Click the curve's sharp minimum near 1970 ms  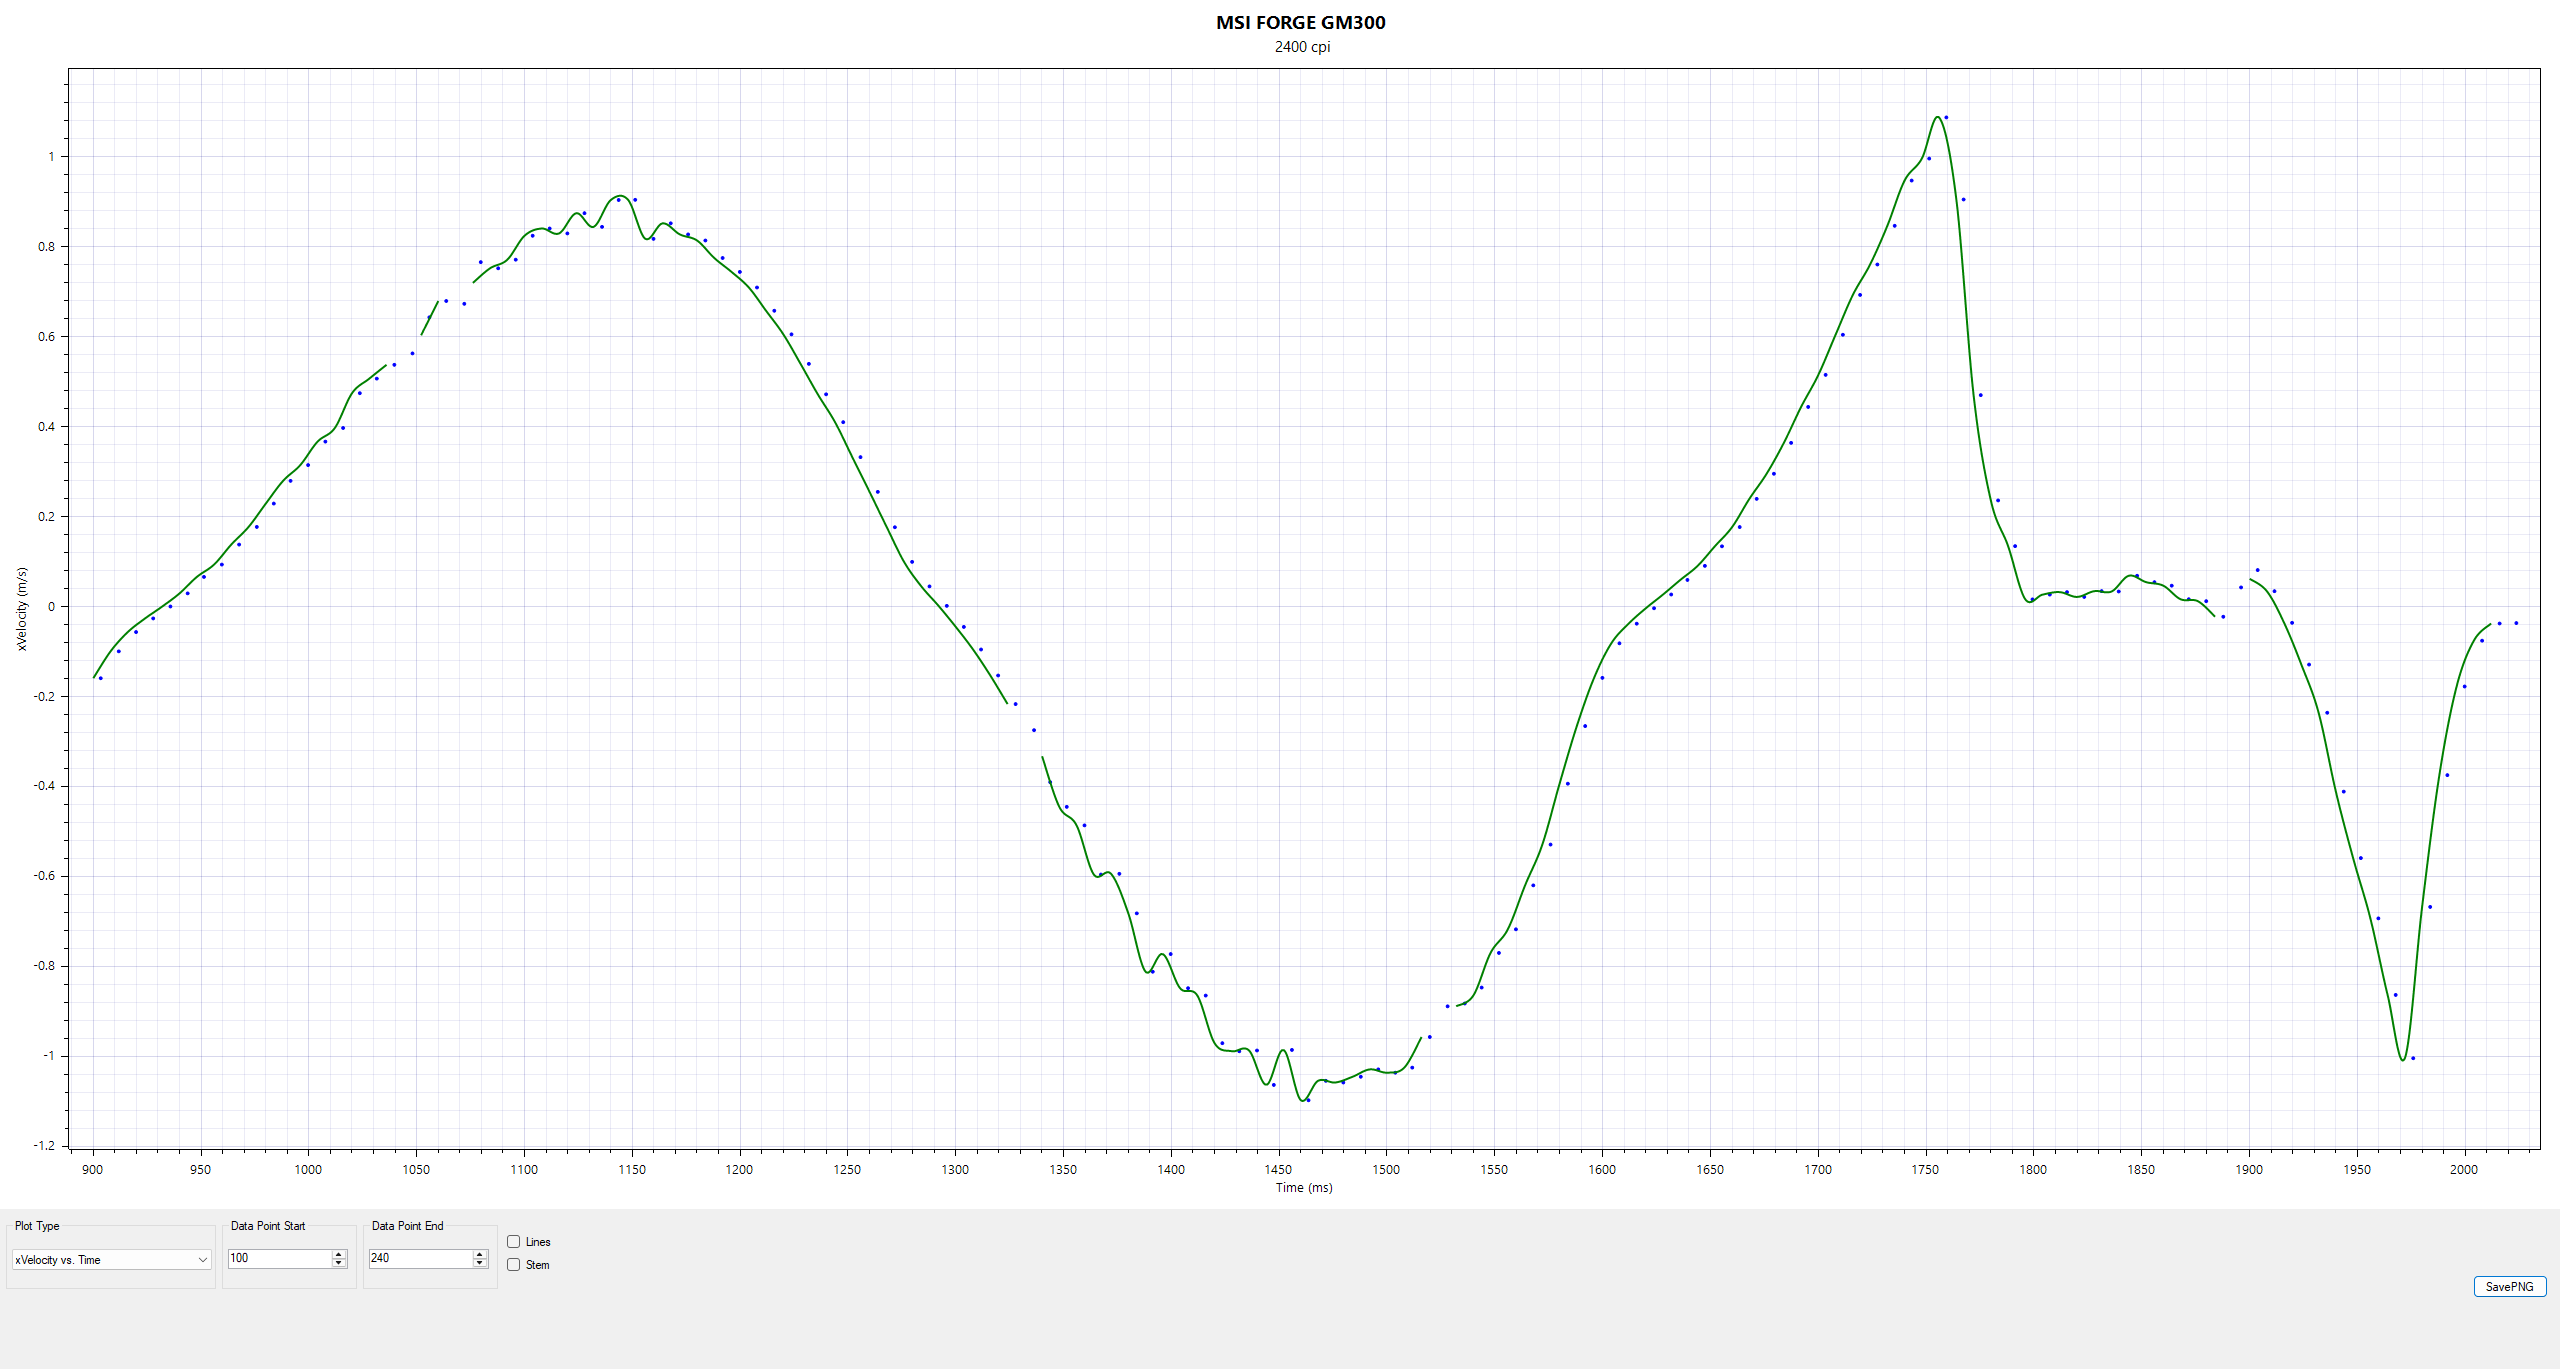coord(2403,1060)
